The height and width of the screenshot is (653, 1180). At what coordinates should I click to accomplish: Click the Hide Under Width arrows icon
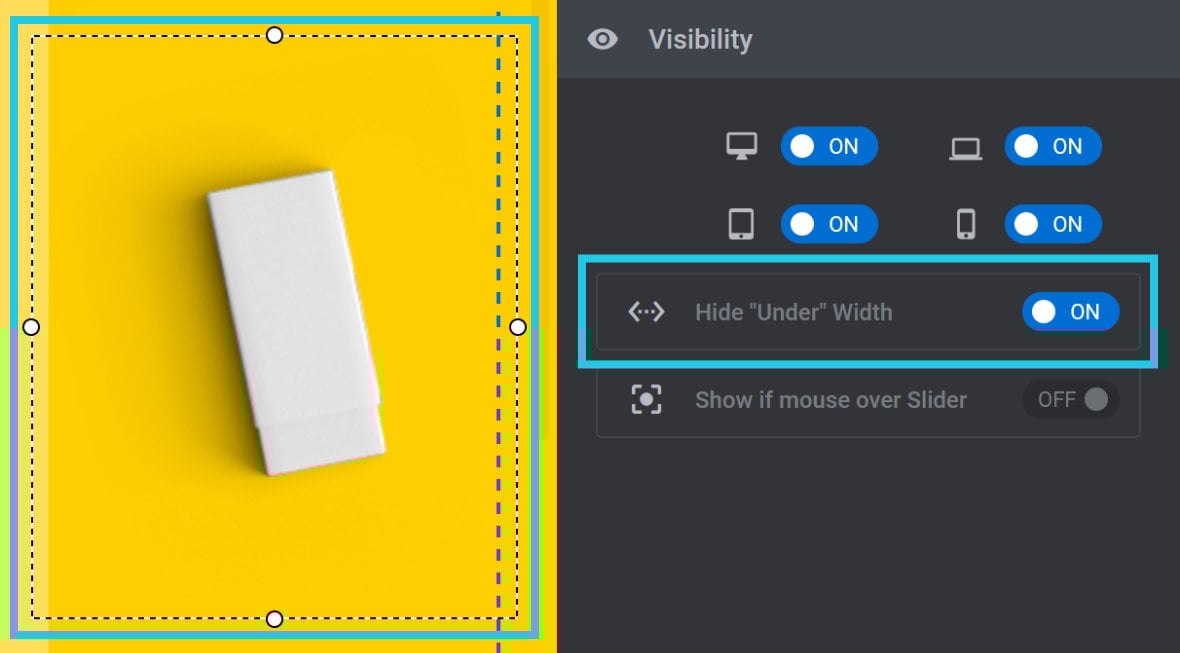point(646,311)
